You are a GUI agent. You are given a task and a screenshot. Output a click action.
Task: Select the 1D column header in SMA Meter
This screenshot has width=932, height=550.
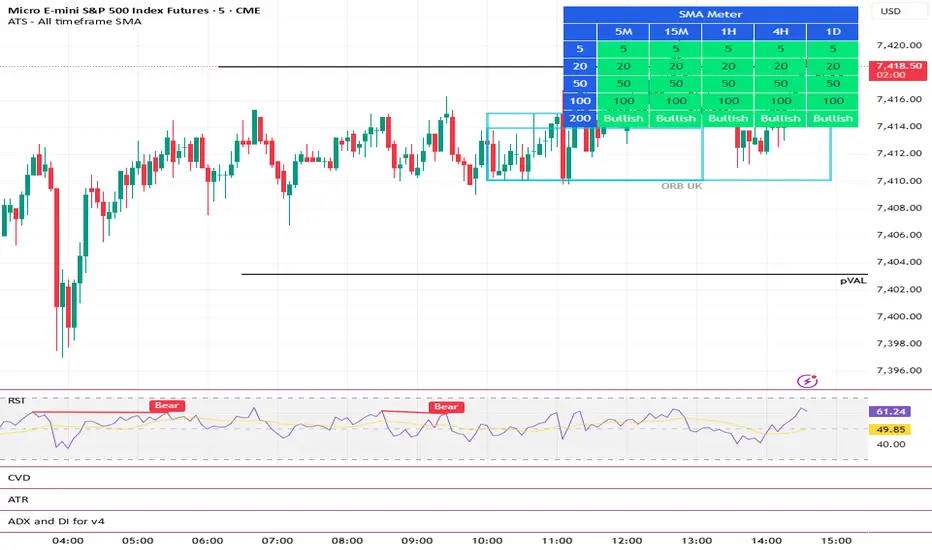(x=833, y=32)
